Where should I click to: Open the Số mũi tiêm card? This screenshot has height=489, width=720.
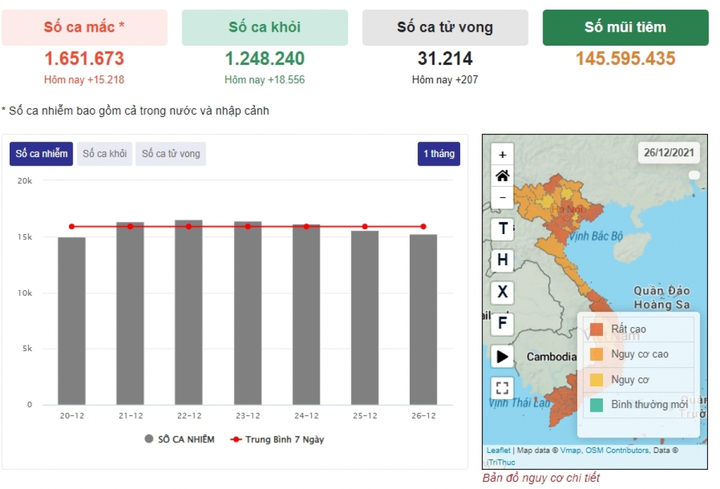click(x=625, y=28)
